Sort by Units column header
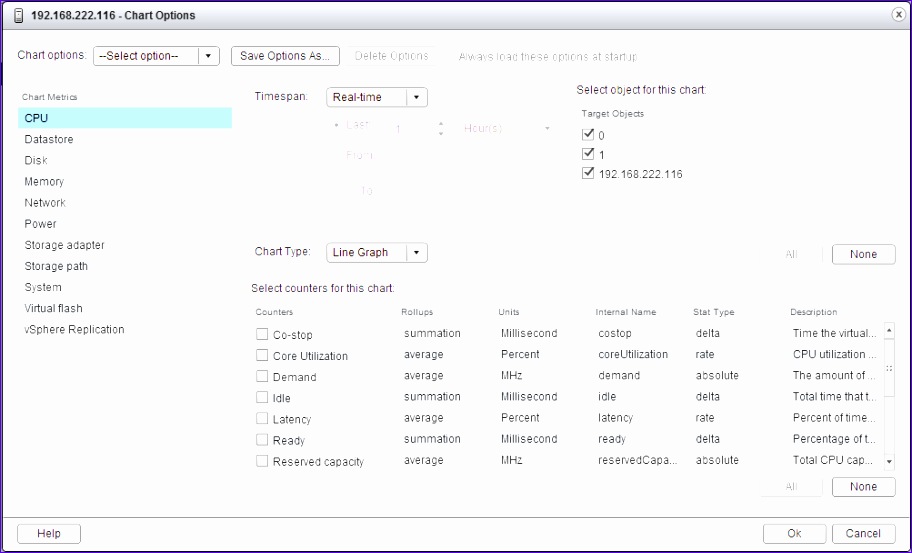Screen dimensions: 912x553 (509, 312)
